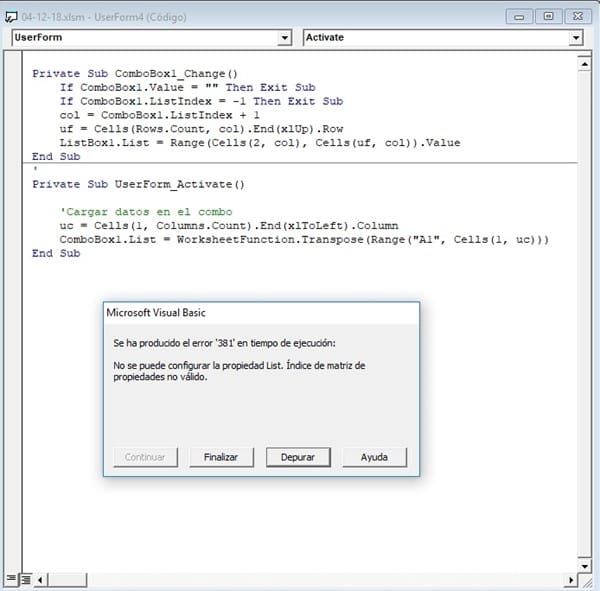
Task: Click the line 'Private Sub UserForm_Activate()'
Action: pos(138,184)
